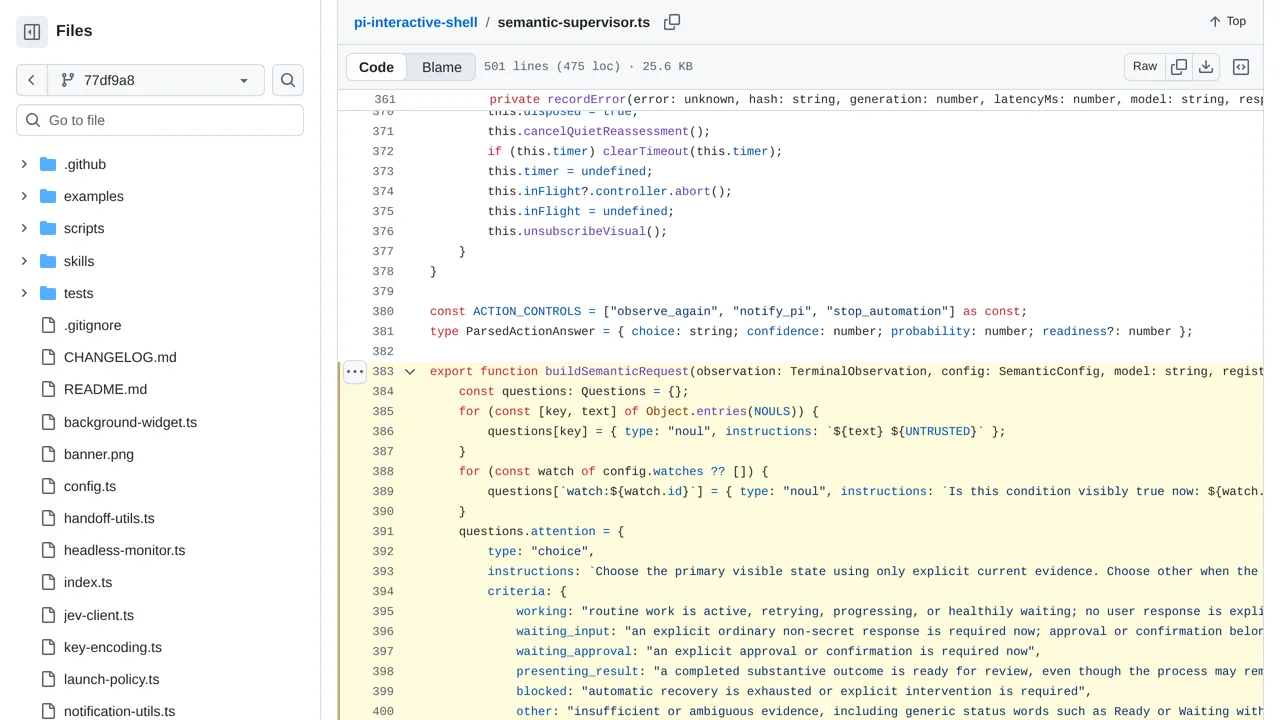Click ParsedActionAnswer type name

coord(530,331)
